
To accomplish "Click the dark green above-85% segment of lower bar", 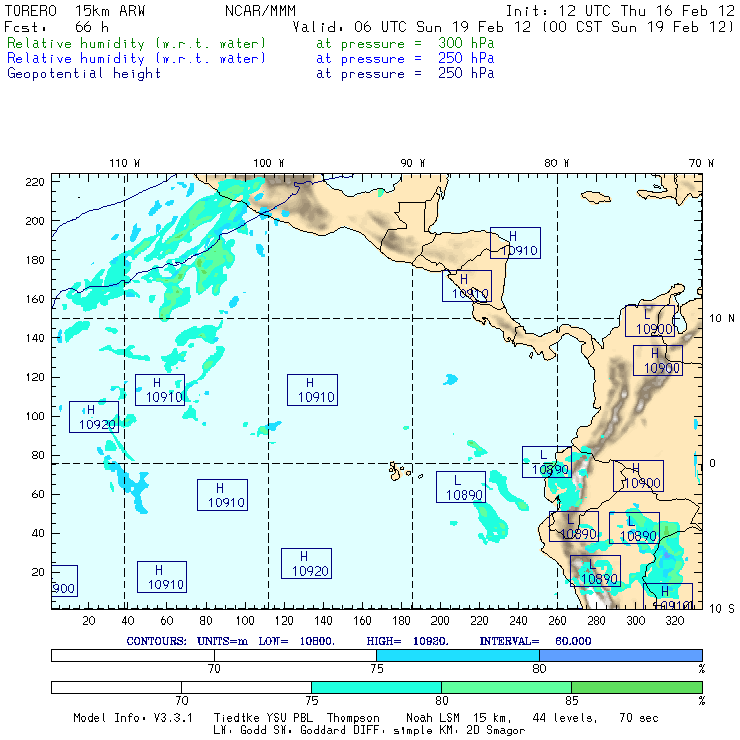I will pos(637,687).
